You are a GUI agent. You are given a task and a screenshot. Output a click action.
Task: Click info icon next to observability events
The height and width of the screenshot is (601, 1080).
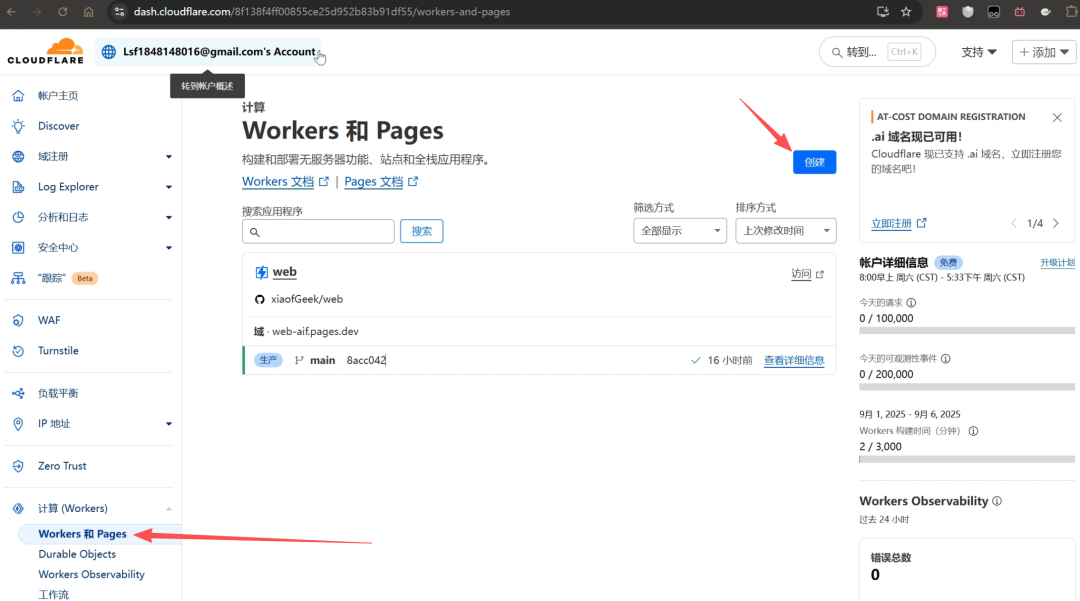tap(946, 359)
